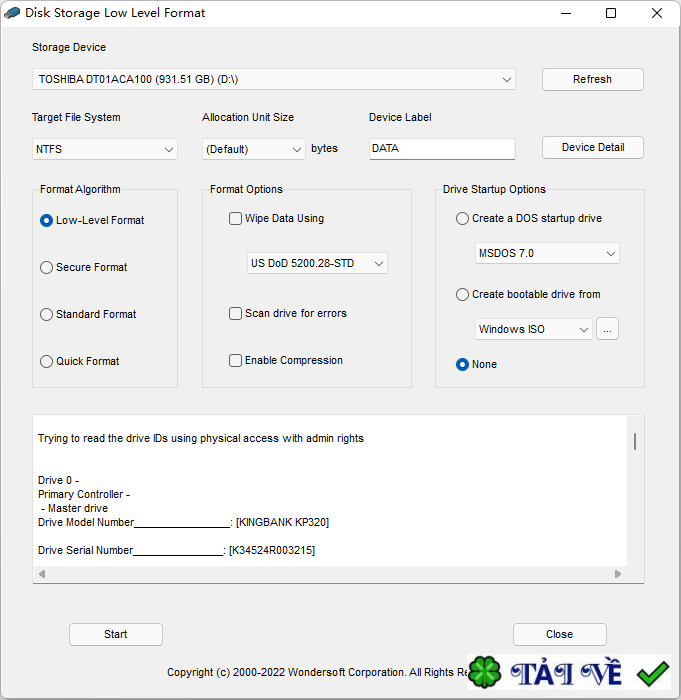Click log horizontal scroll right arrow
This screenshot has height=700, width=681.
618,574
